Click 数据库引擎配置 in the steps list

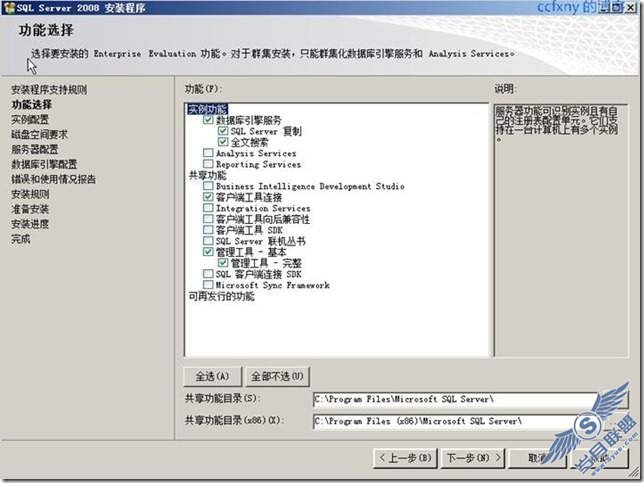pyautogui.click(x=44, y=164)
